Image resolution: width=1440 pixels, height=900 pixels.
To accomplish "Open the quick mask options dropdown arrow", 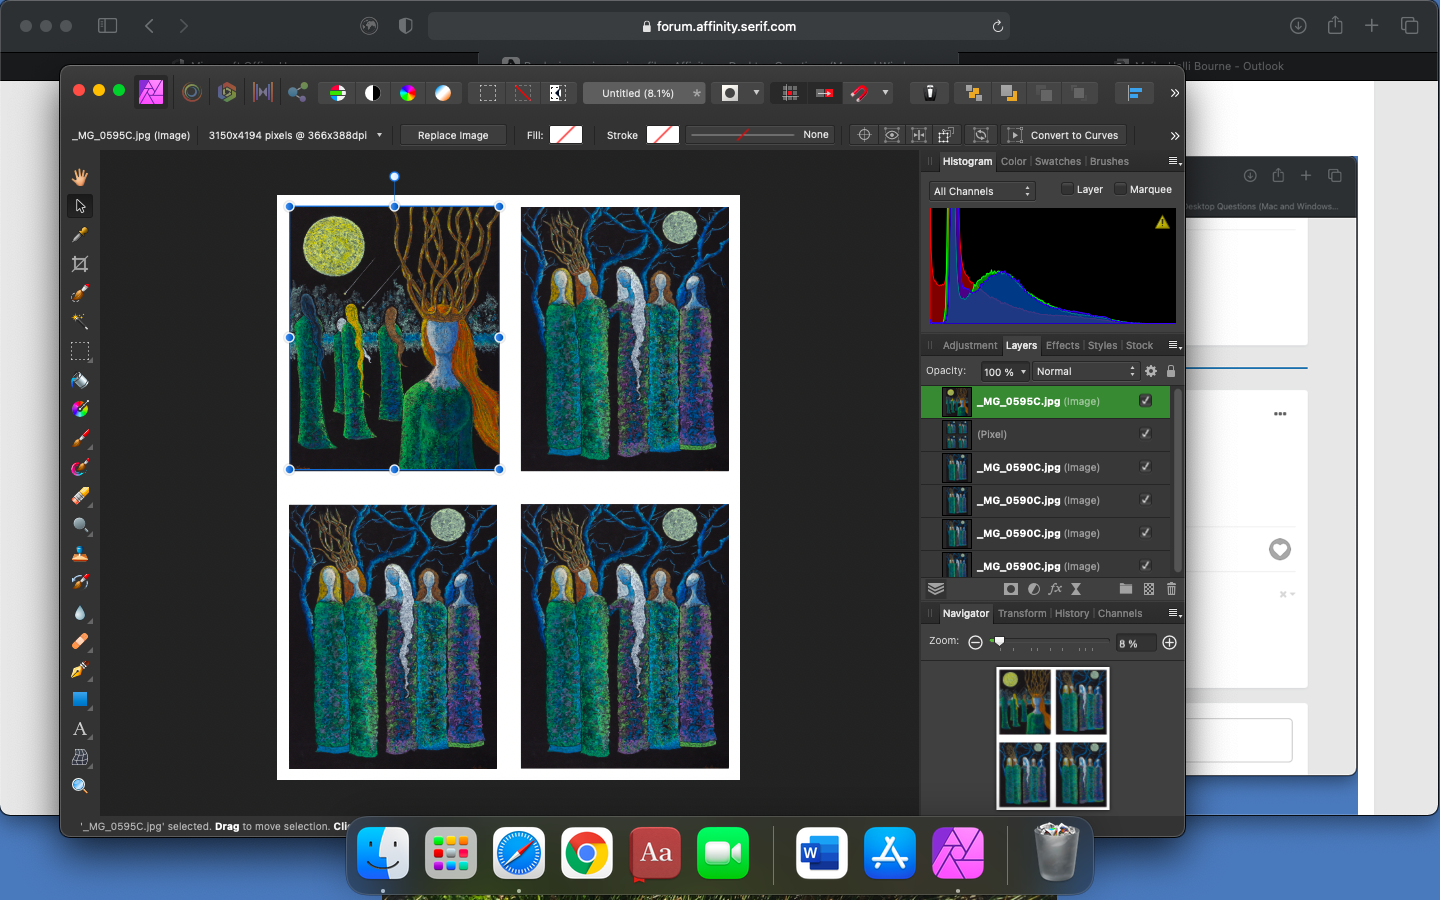I will pos(756,93).
